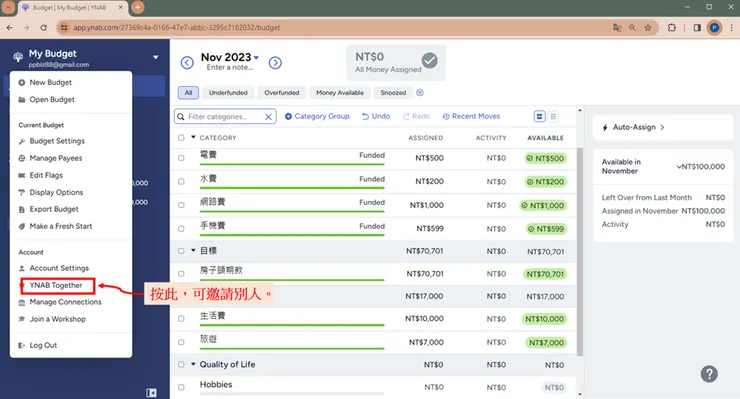
Task: Click the tab search arrow in Chrome
Action: tap(8, 7)
